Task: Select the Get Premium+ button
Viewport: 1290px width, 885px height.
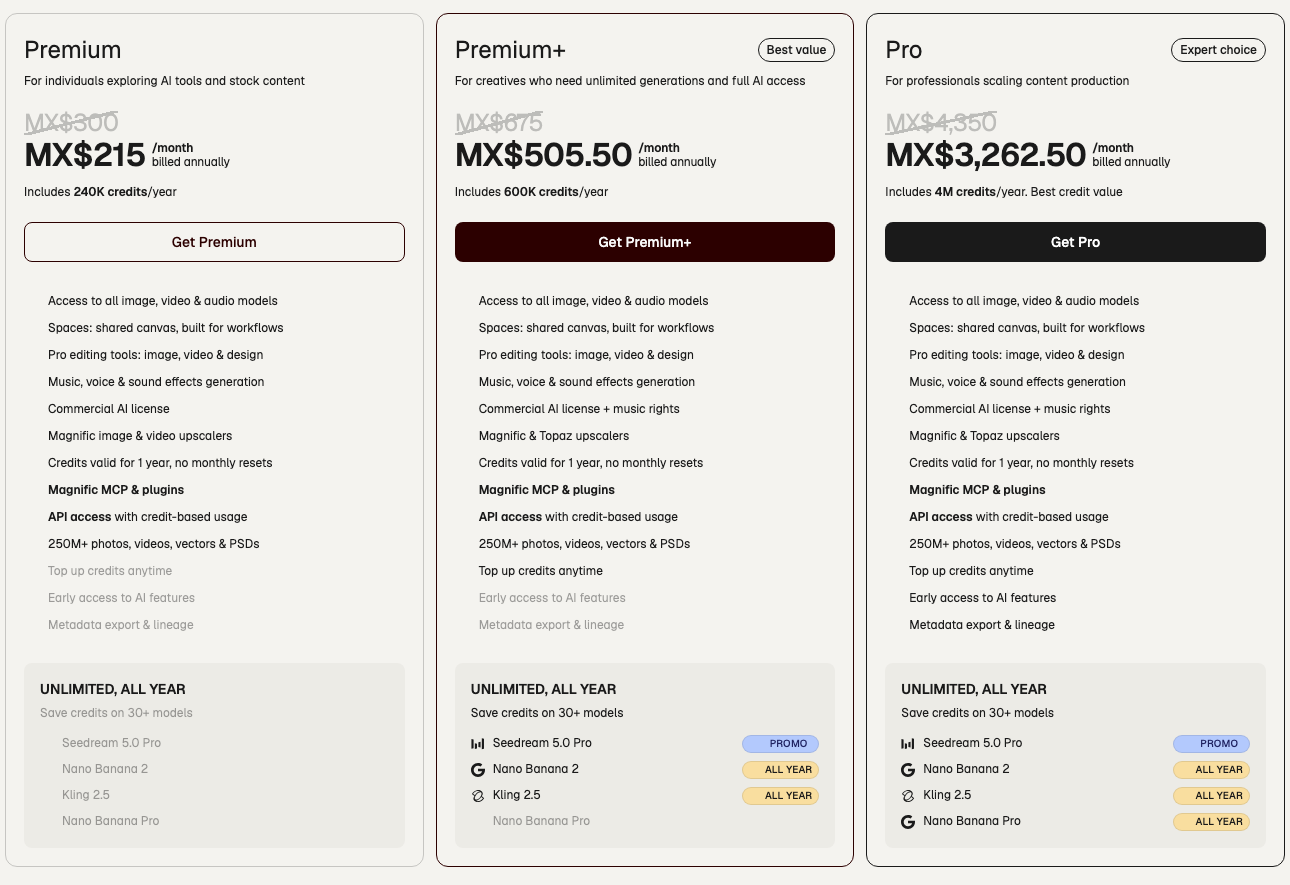Action: 645,242
